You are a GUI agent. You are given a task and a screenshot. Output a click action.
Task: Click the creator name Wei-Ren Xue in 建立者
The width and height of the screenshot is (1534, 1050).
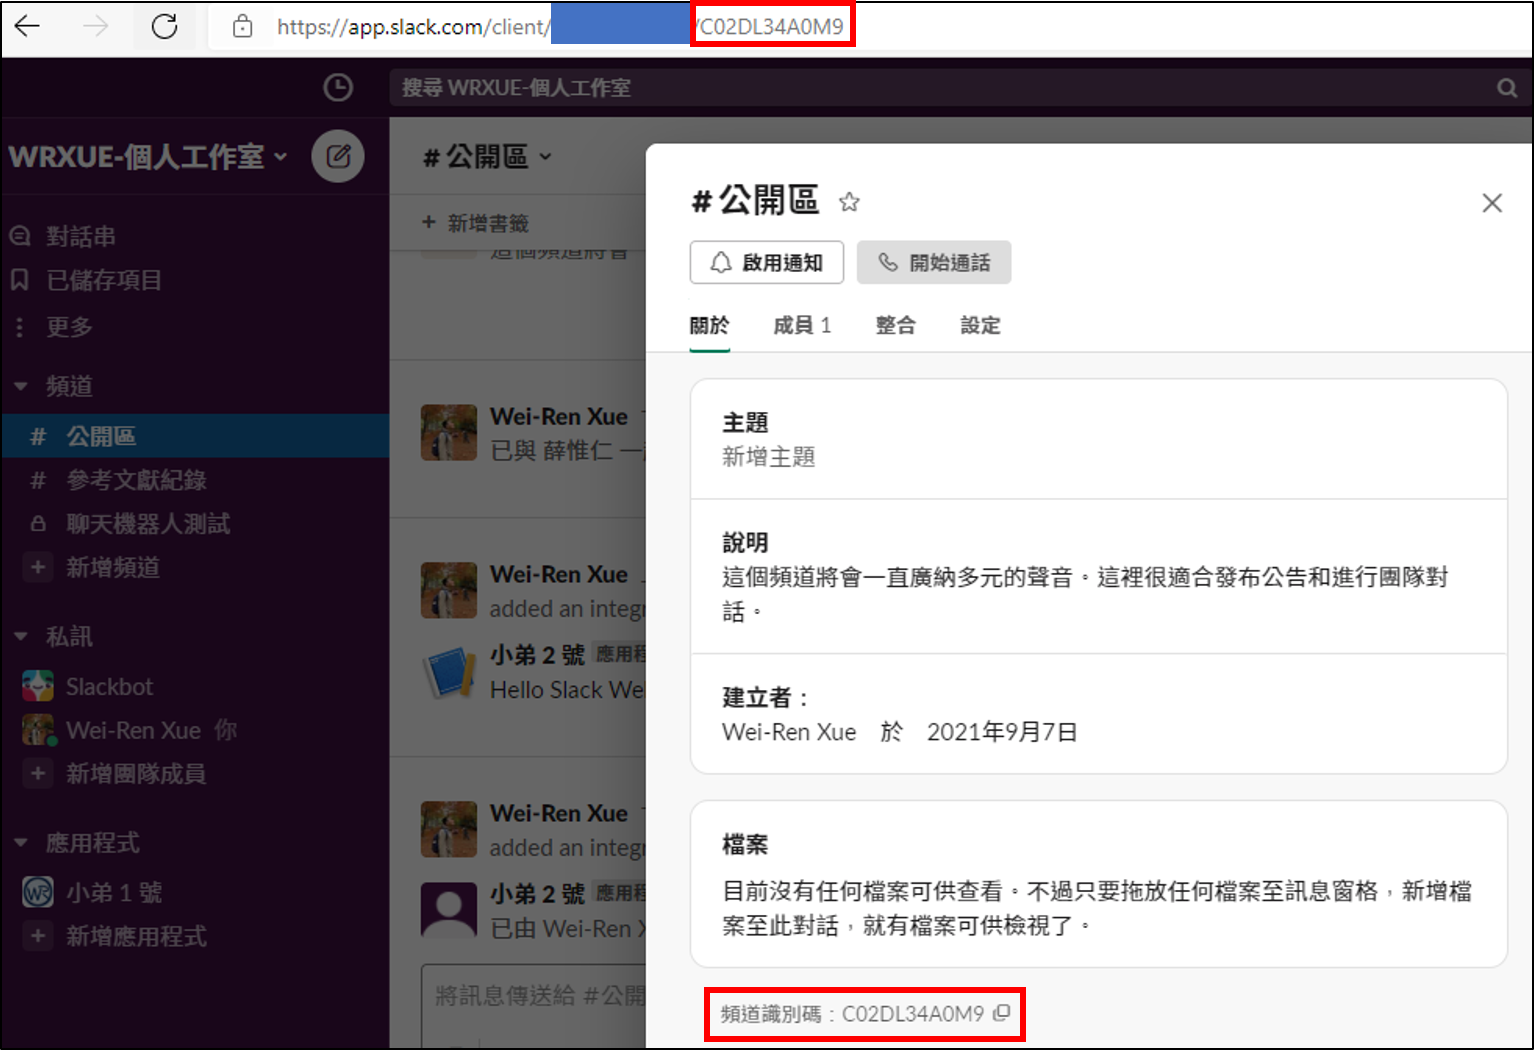click(x=789, y=732)
